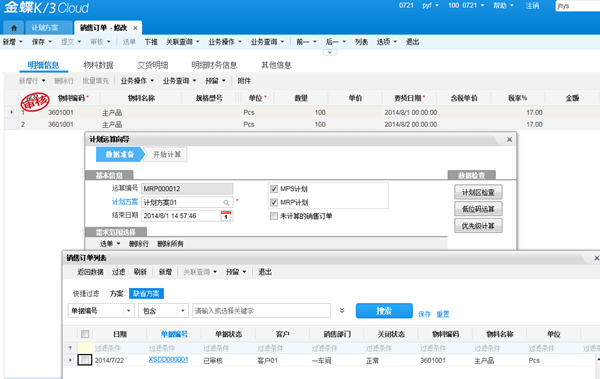
Task: Expand advanced filter with the double chevron
Action: (342, 310)
